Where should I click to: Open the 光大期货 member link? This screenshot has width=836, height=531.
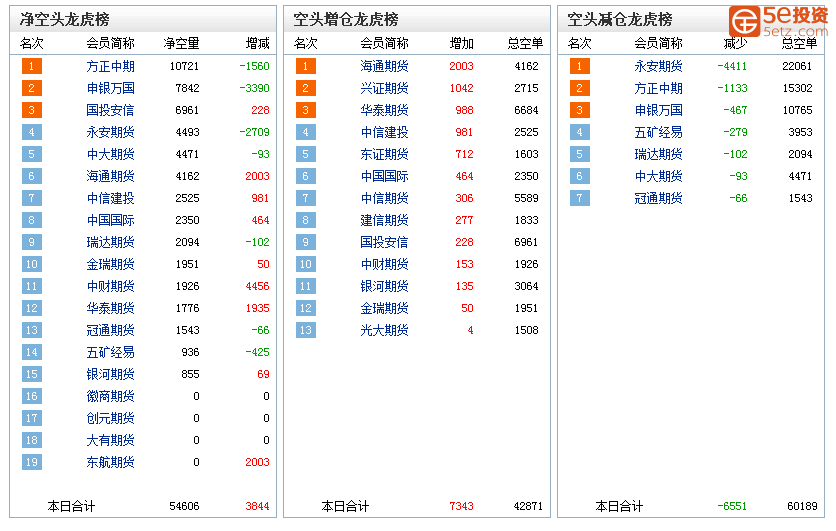click(384, 330)
